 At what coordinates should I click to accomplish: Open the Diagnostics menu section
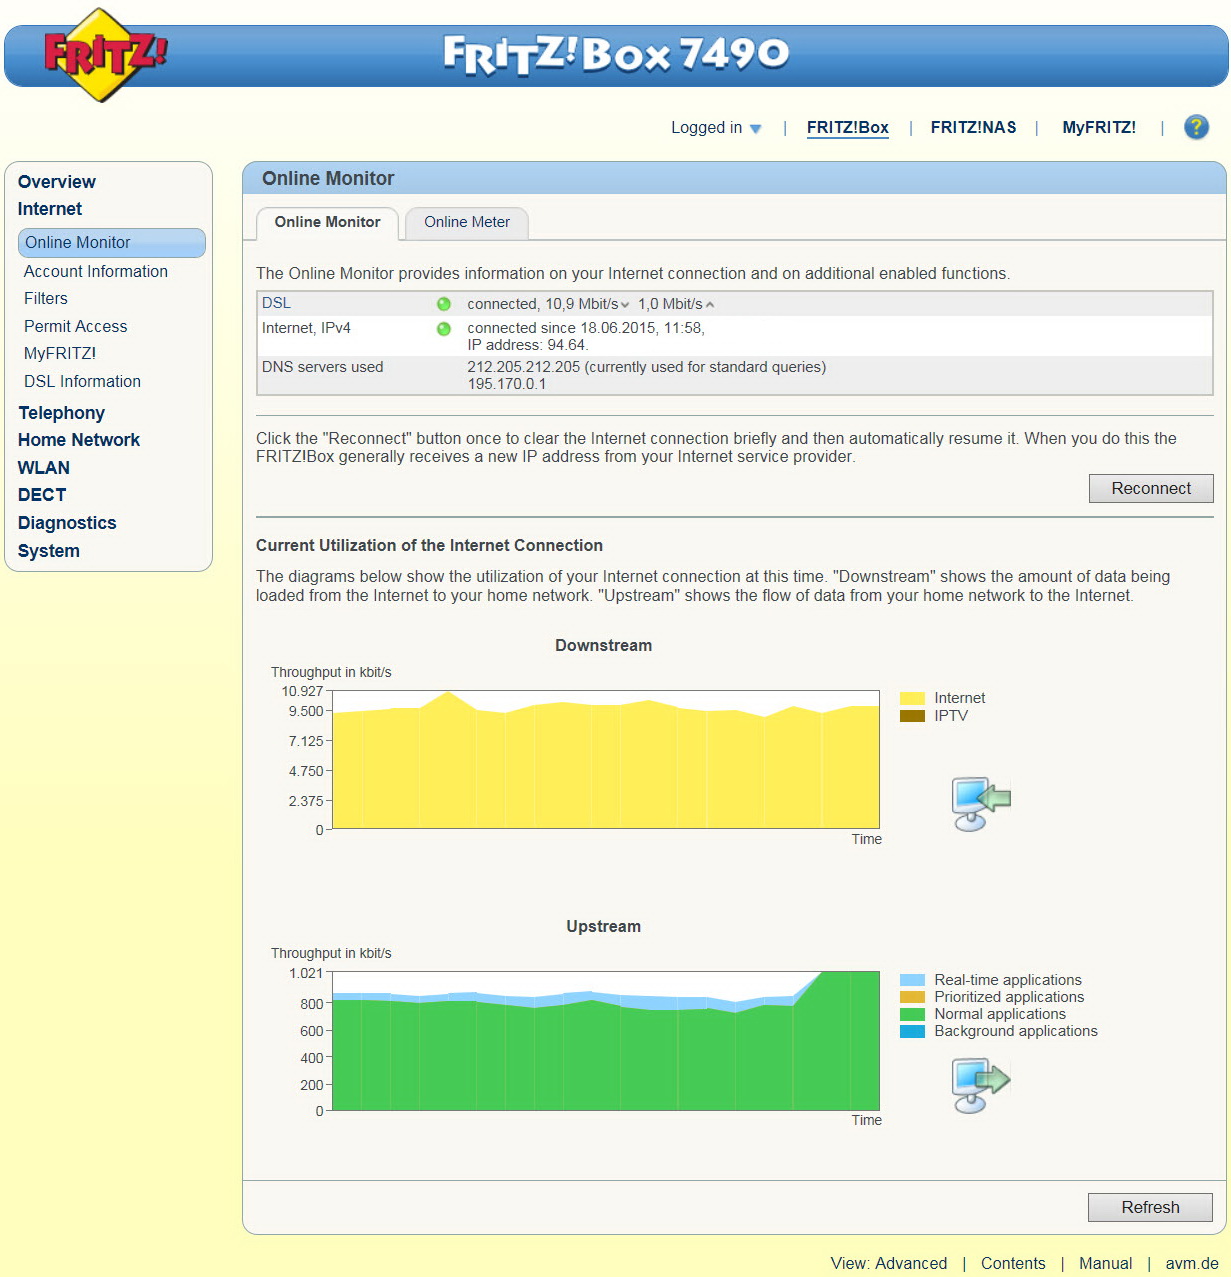(x=67, y=523)
